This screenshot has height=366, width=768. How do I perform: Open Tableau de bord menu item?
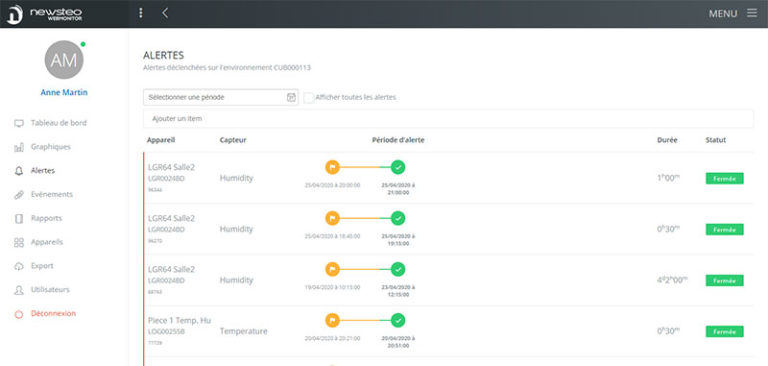58,123
